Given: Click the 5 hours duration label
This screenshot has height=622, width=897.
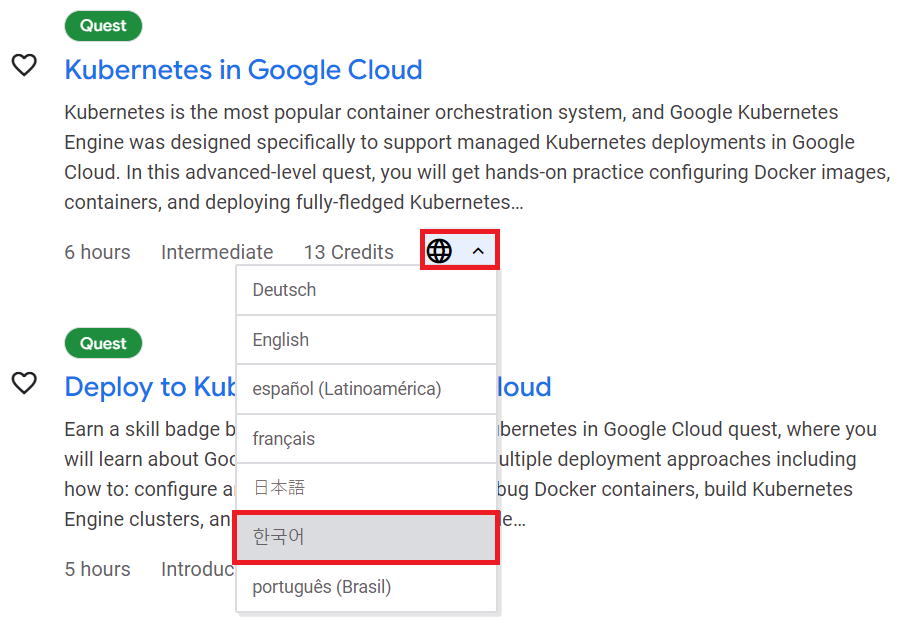Looking at the screenshot, I should tap(97, 569).
